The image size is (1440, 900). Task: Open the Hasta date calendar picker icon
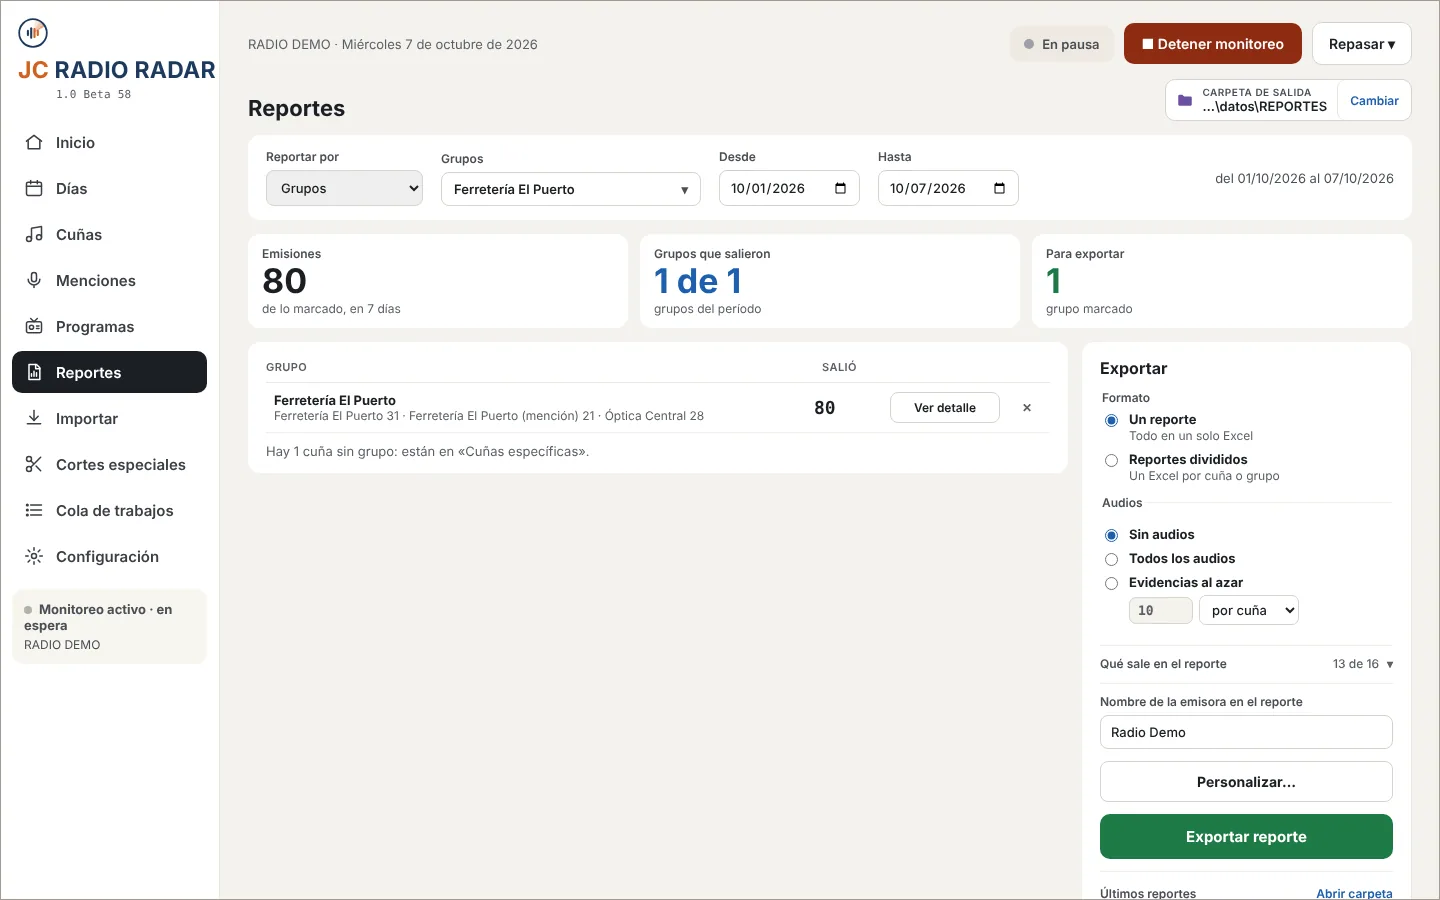pyautogui.click(x=999, y=188)
